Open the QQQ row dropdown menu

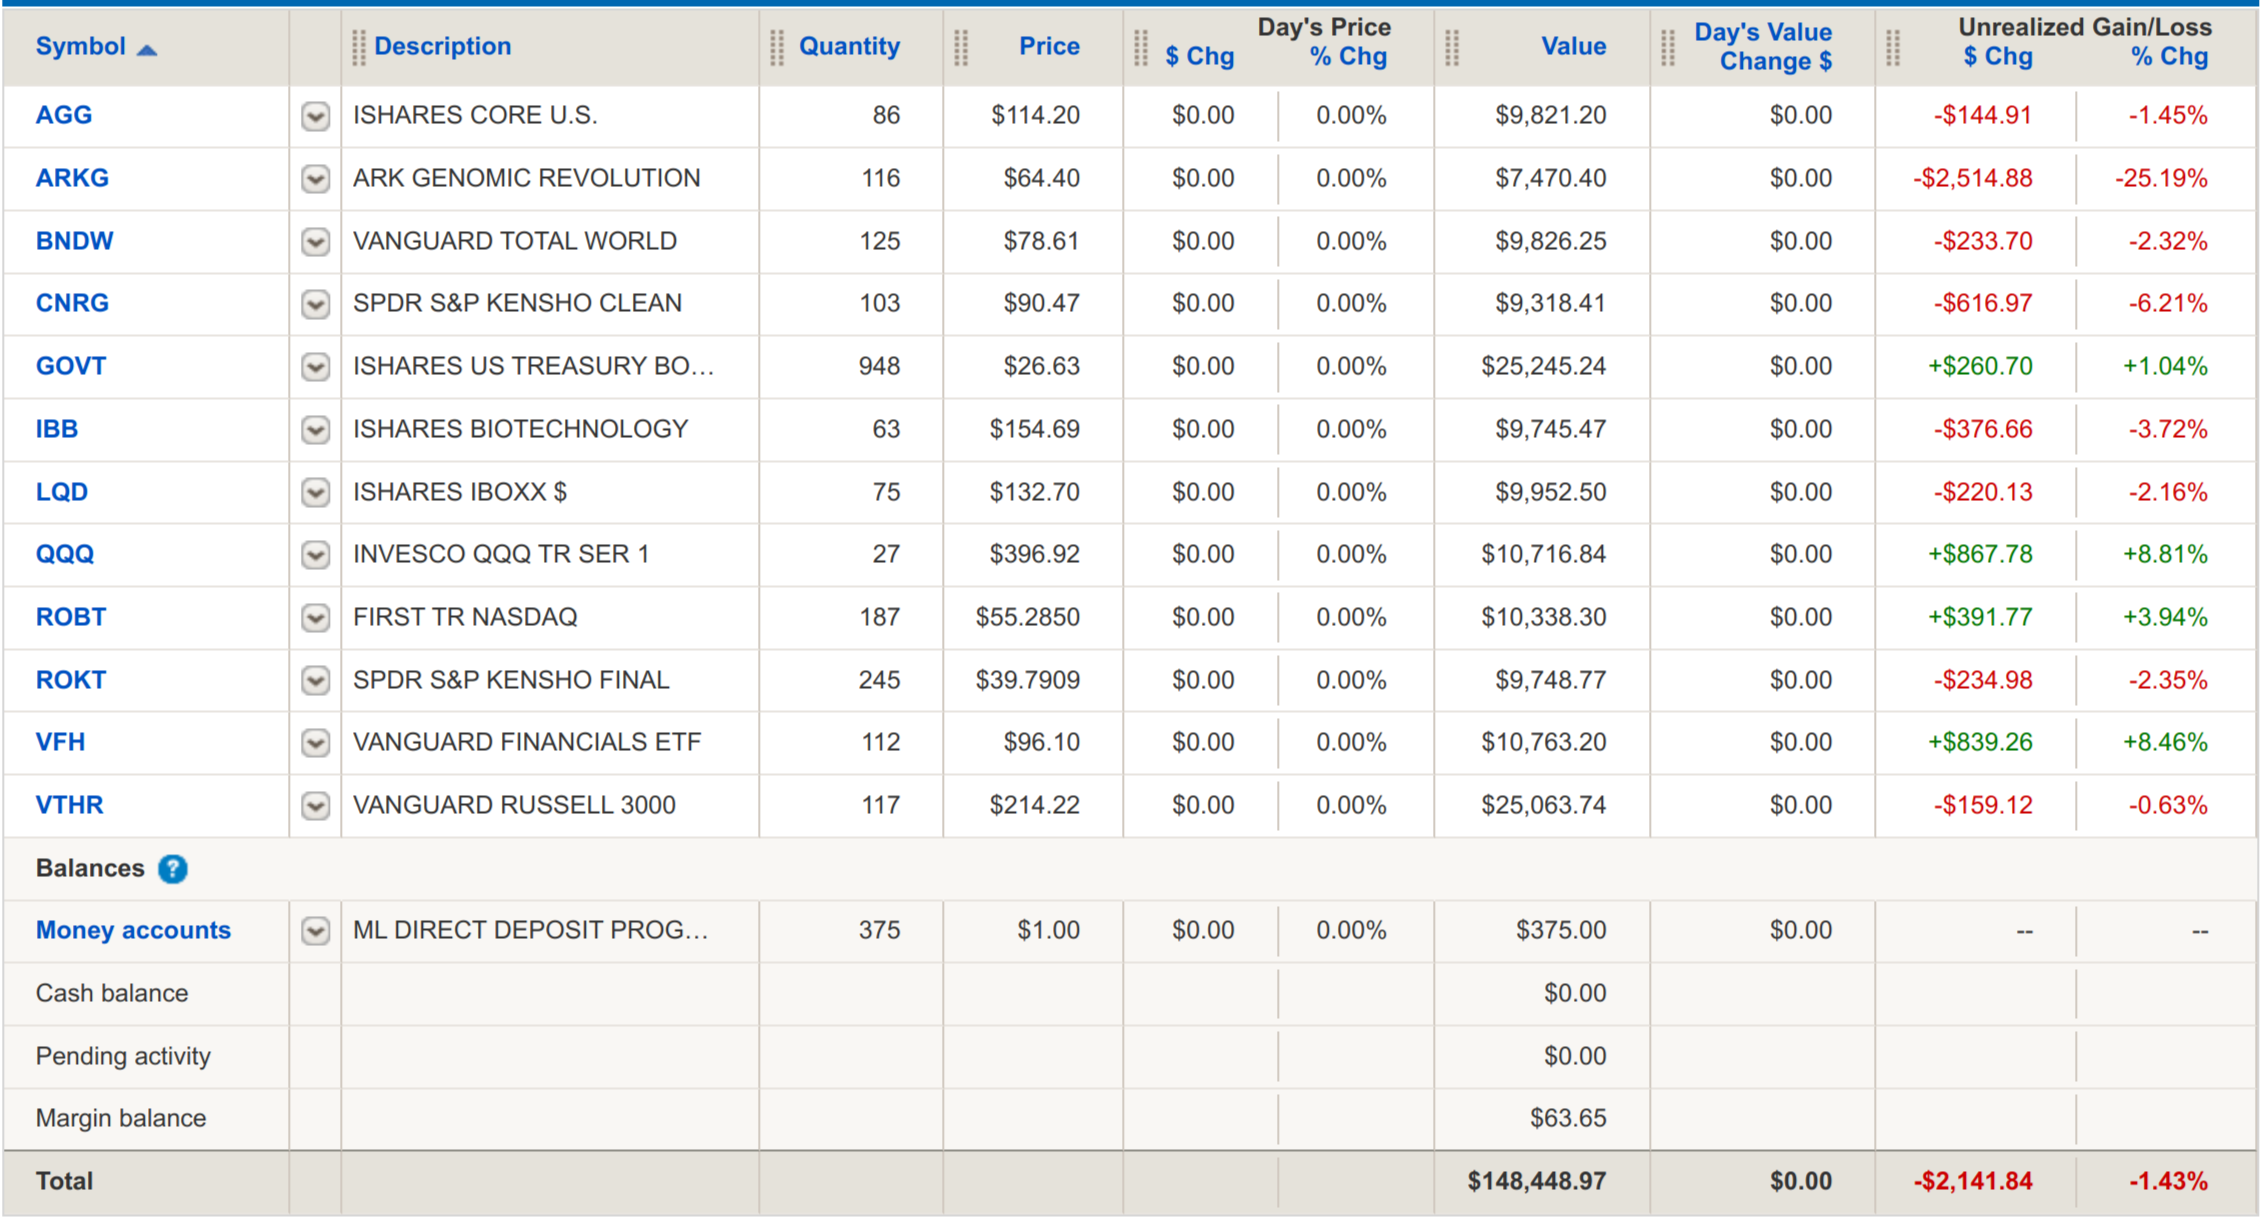(x=315, y=555)
